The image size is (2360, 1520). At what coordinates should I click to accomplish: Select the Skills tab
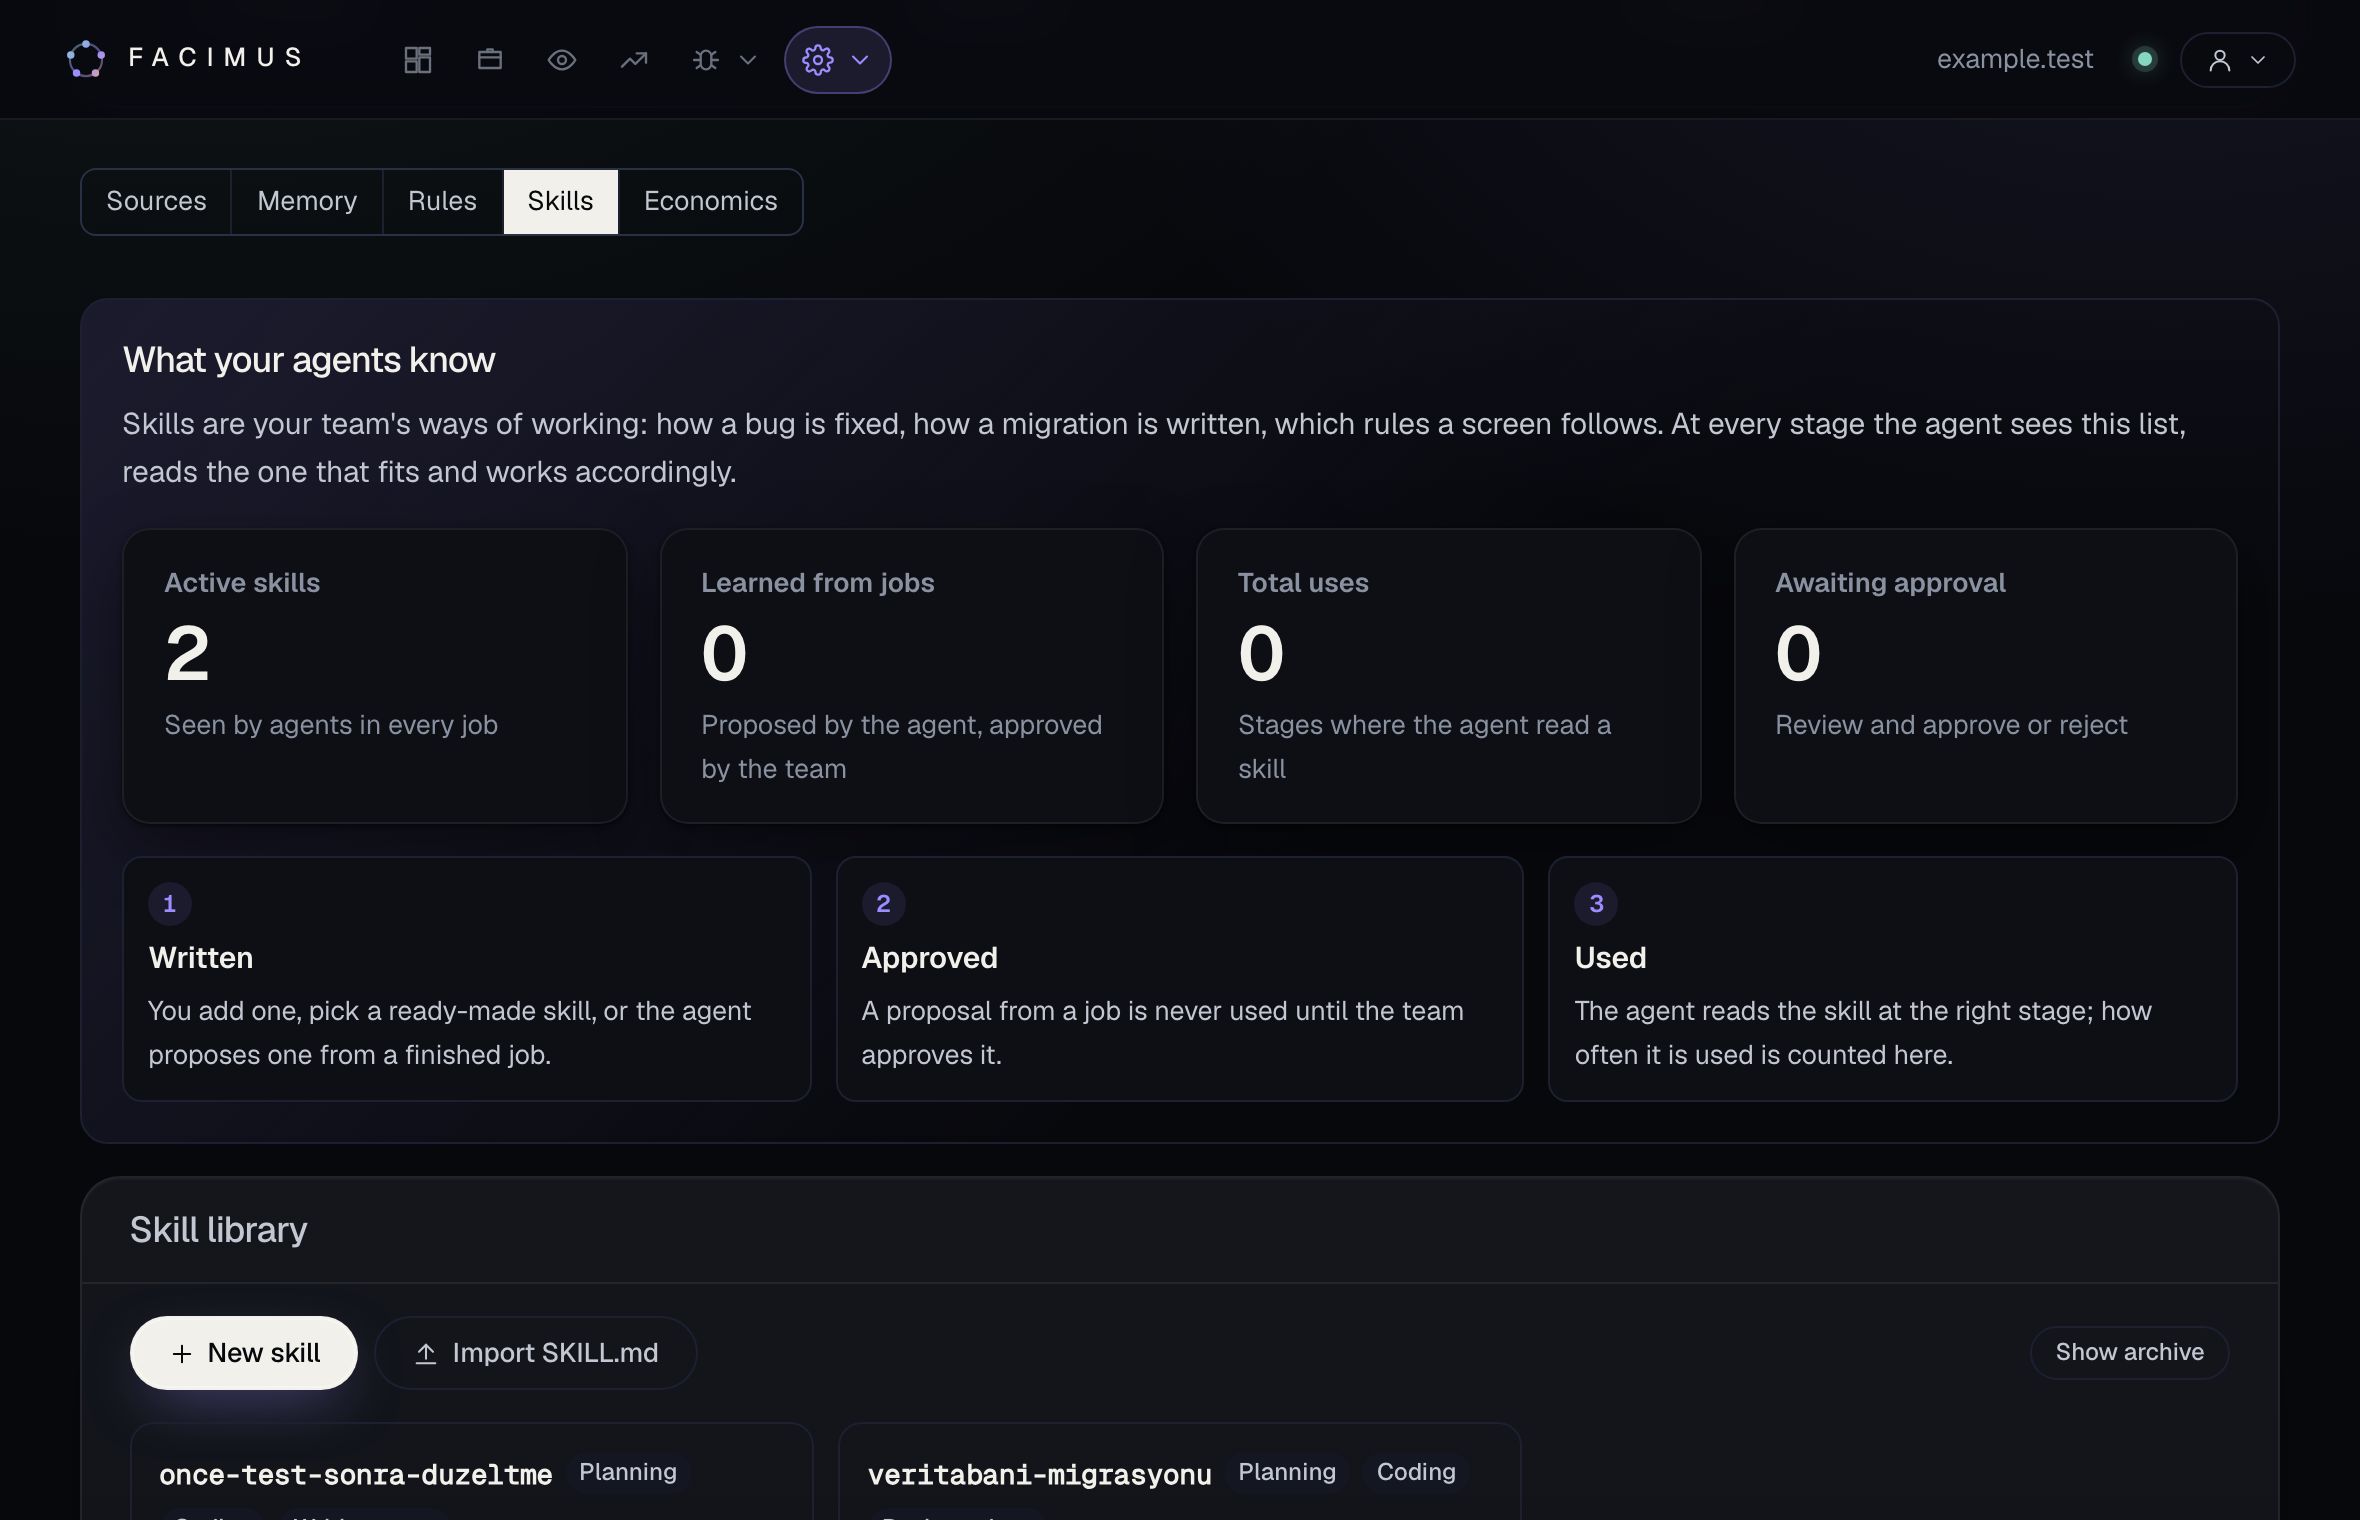[560, 202]
